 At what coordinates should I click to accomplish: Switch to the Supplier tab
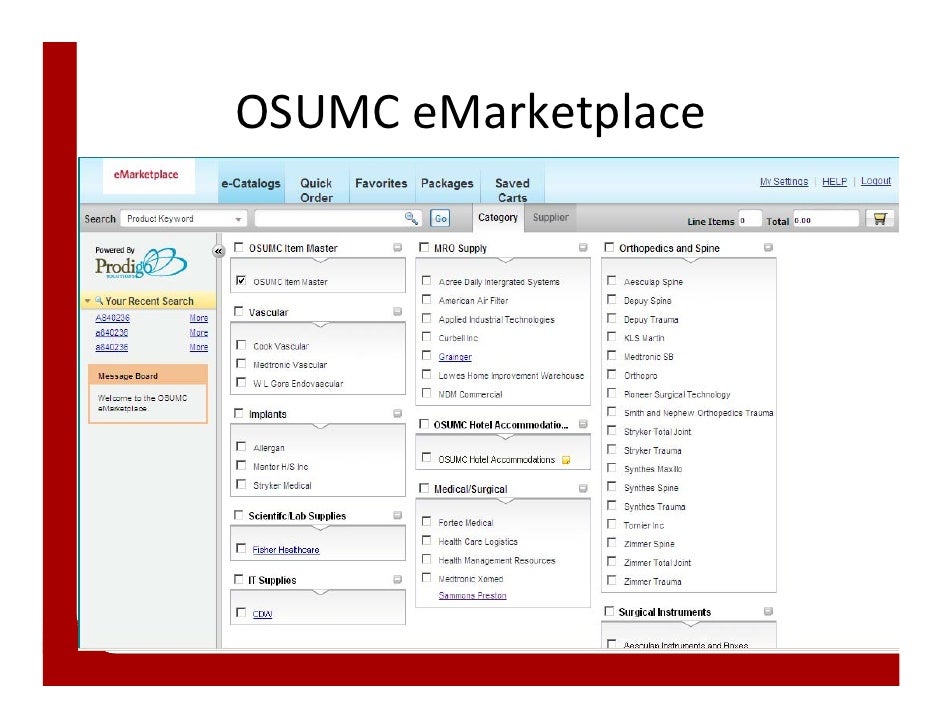(x=550, y=217)
